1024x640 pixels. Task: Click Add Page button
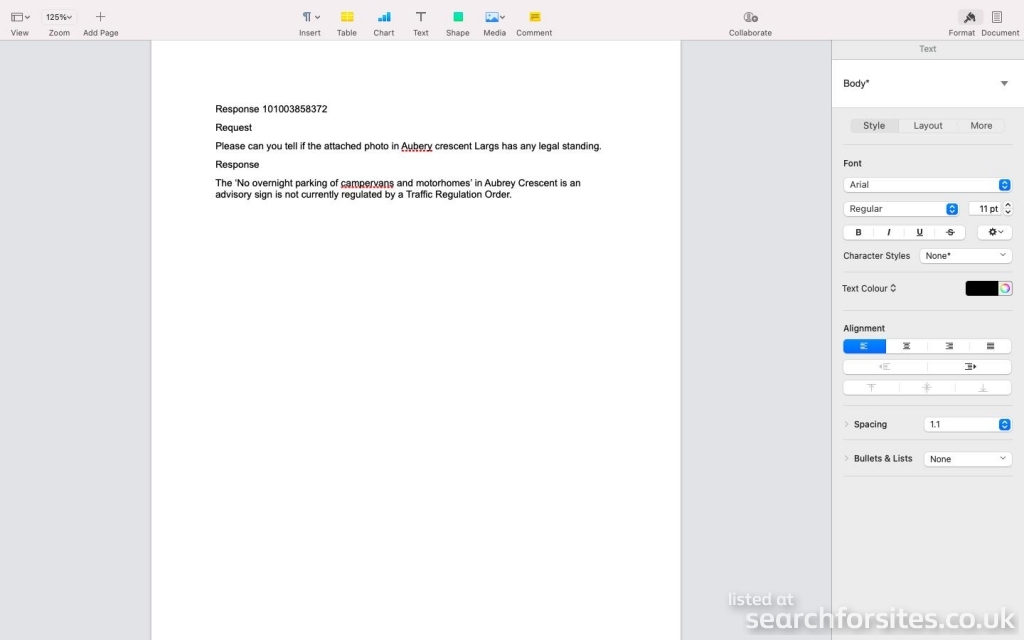point(100,22)
